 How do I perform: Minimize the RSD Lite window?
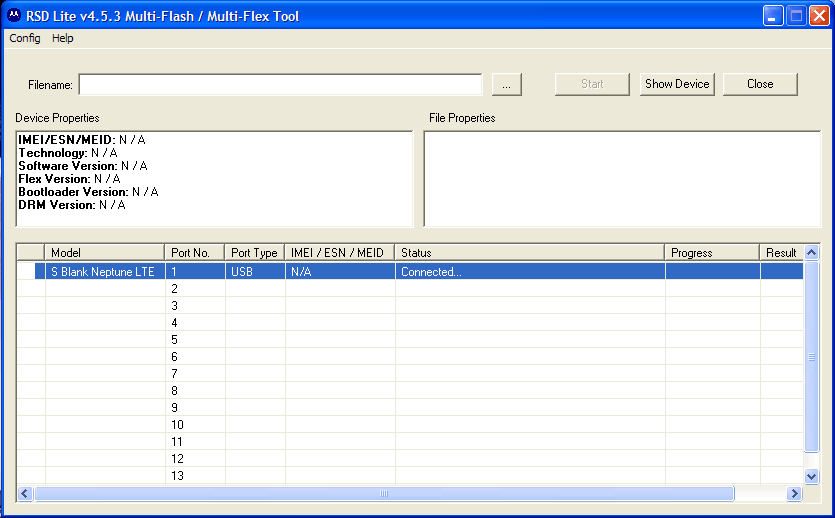(773, 16)
